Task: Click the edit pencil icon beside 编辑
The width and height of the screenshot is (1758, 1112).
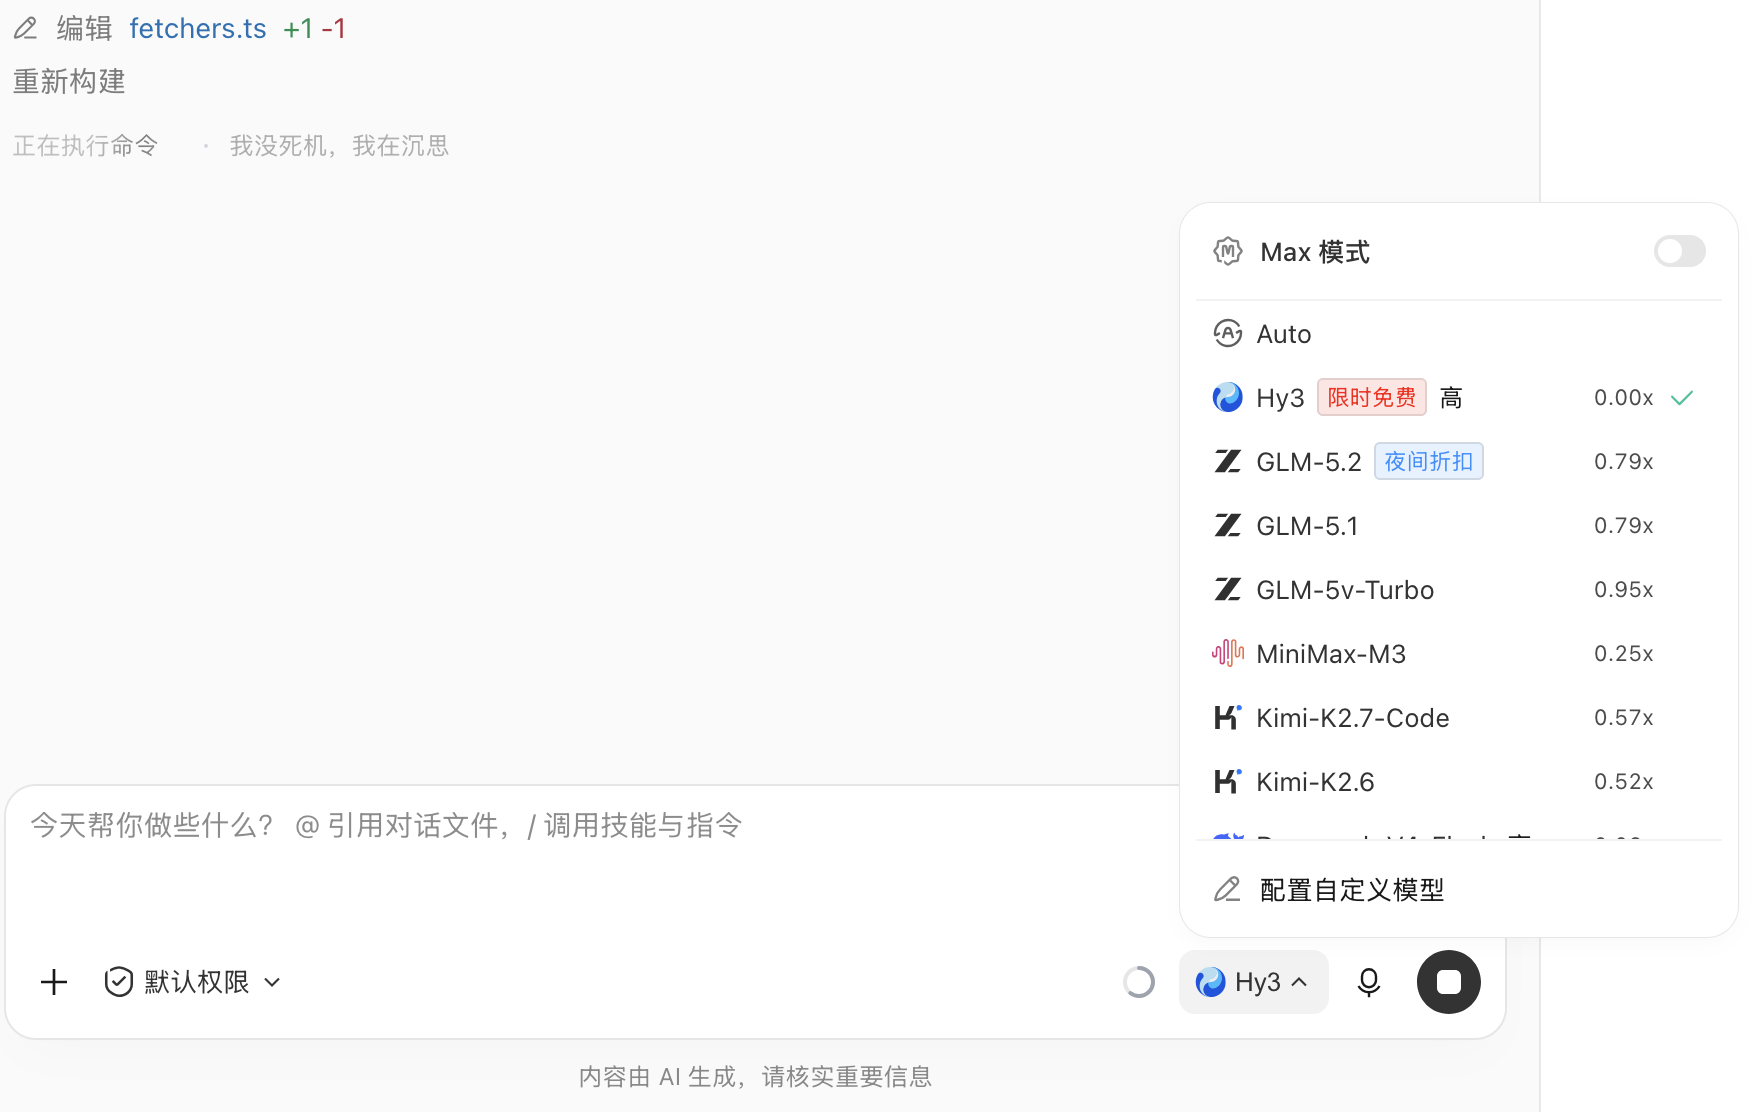Action: coord(26,28)
